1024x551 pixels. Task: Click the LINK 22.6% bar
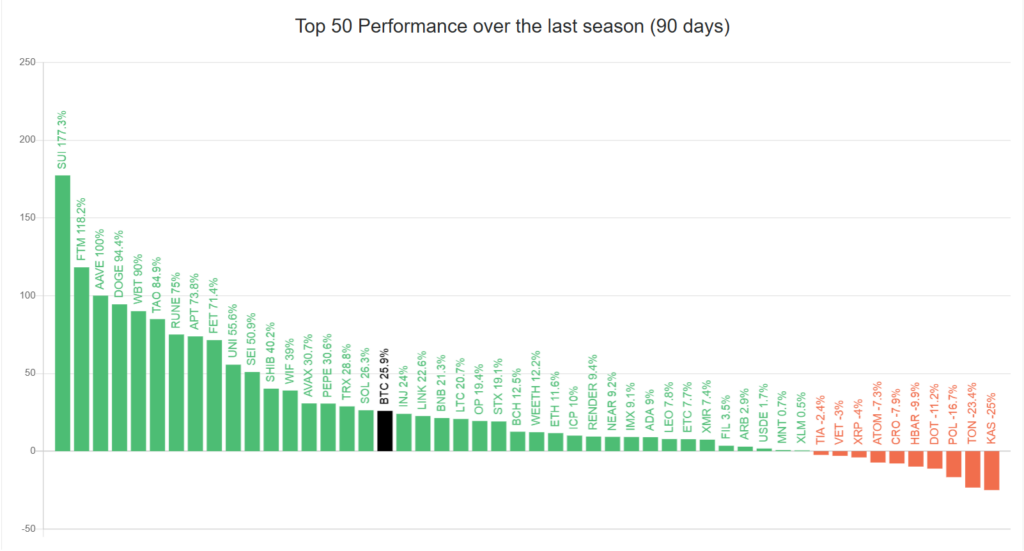[423, 434]
